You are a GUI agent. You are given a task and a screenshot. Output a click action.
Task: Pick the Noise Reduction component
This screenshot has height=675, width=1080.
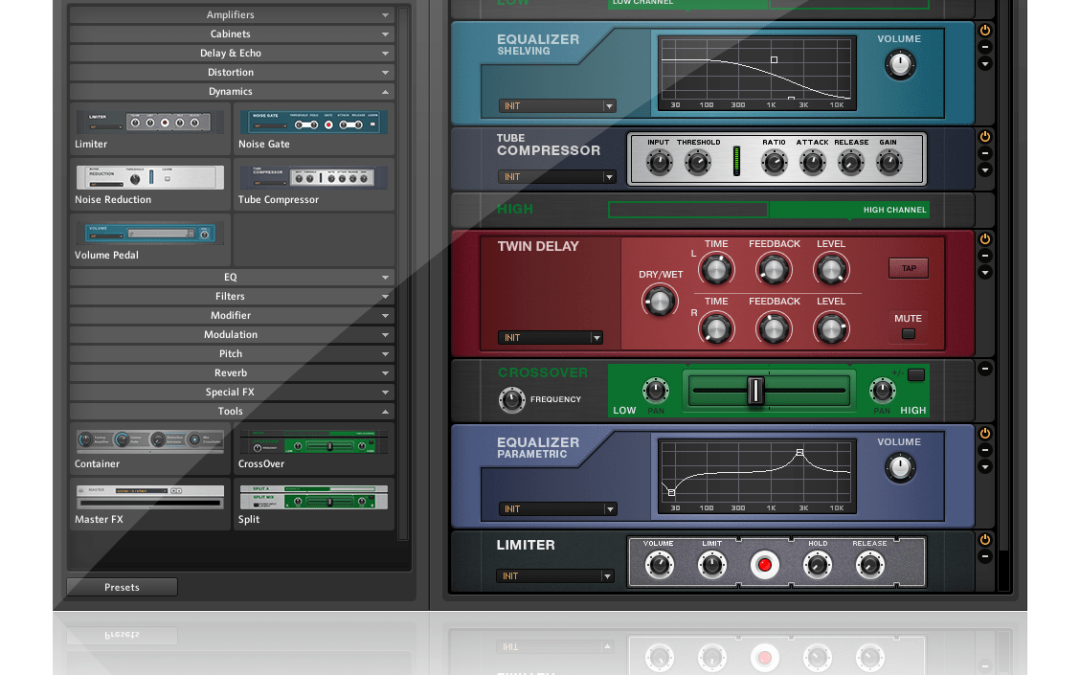tap(149, 178)
